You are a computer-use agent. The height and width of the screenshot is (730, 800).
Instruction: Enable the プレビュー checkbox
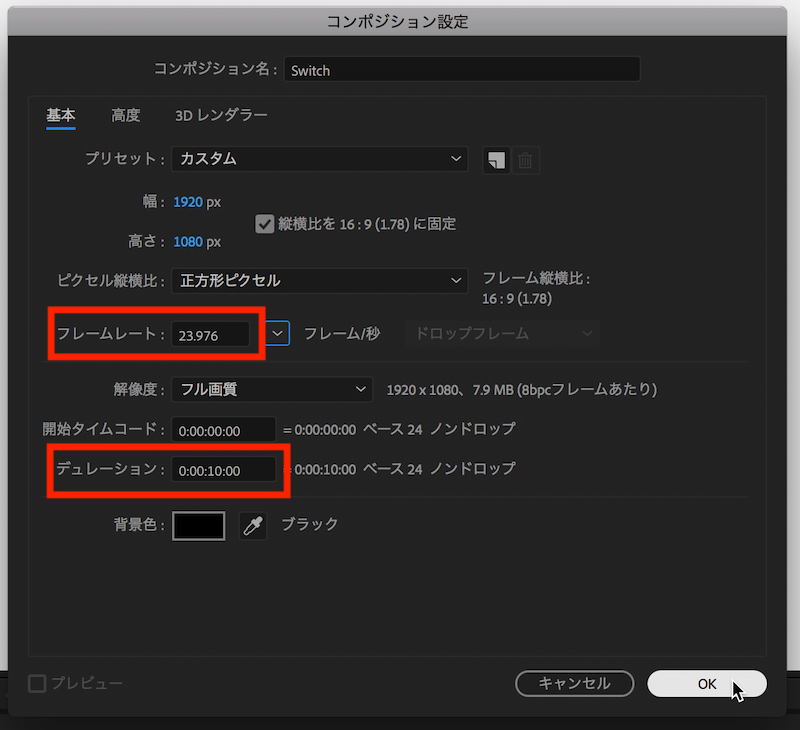tap(36, 684)
